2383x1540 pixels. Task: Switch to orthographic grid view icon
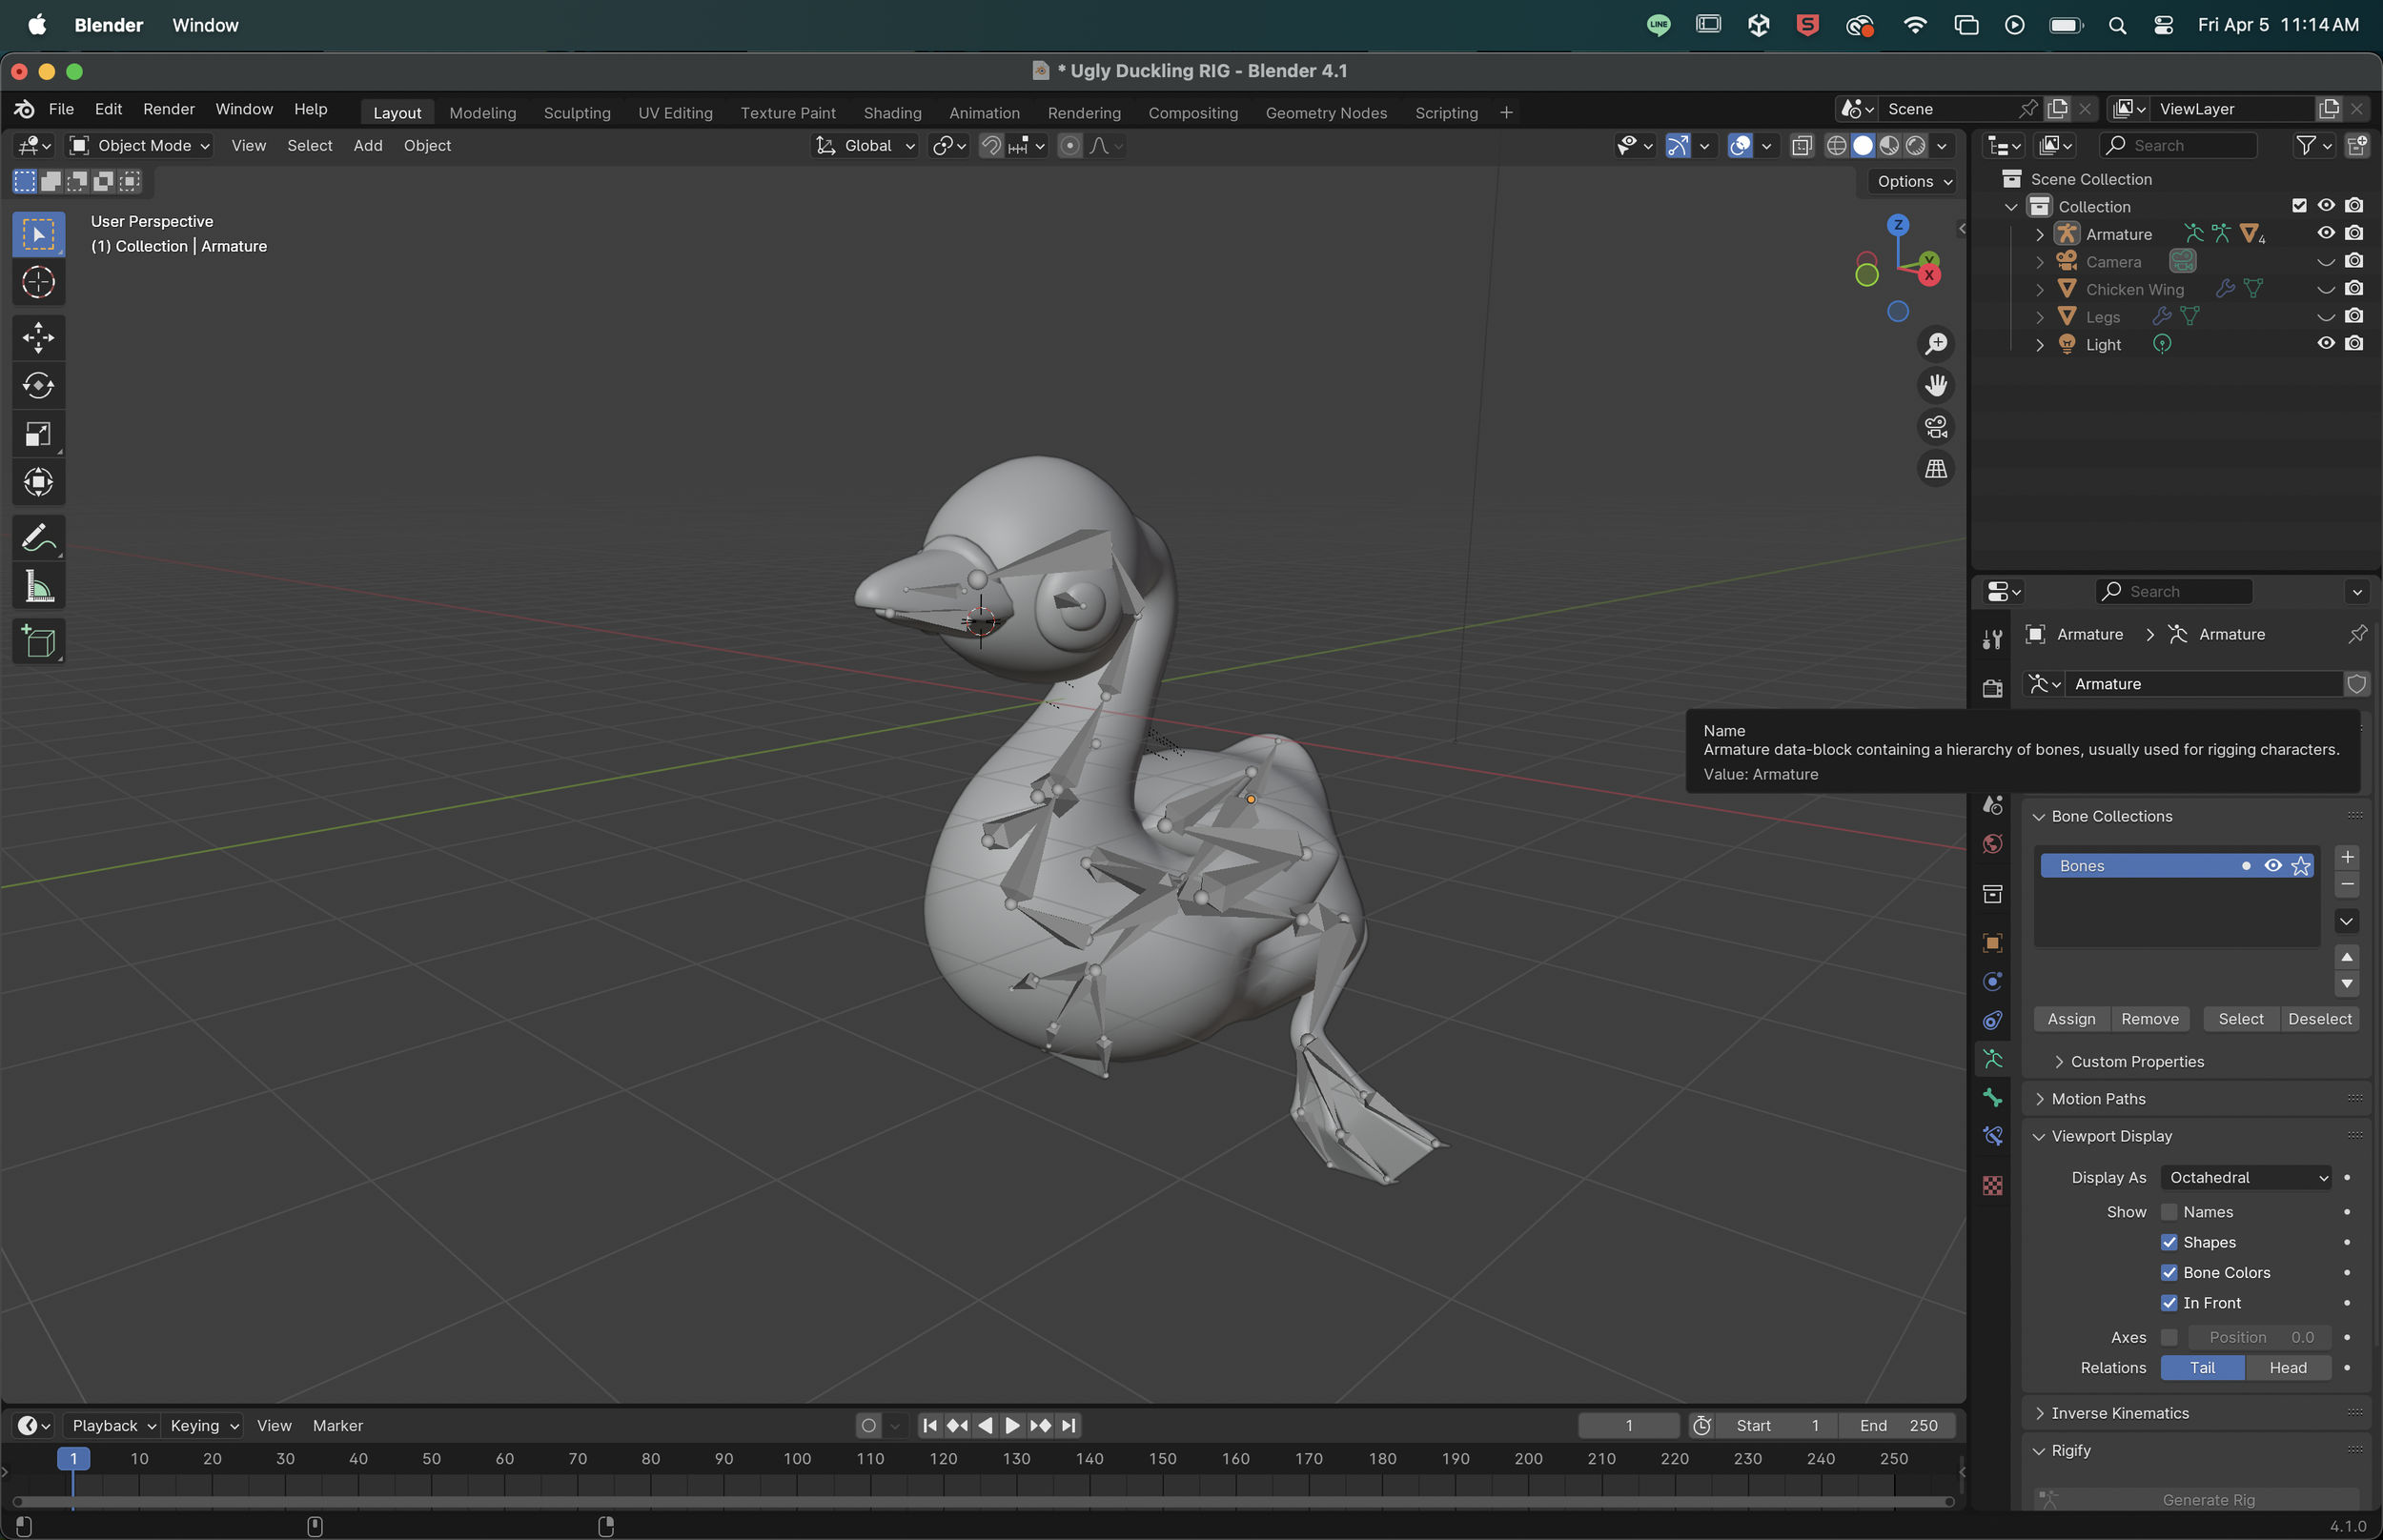[1936, 469]
